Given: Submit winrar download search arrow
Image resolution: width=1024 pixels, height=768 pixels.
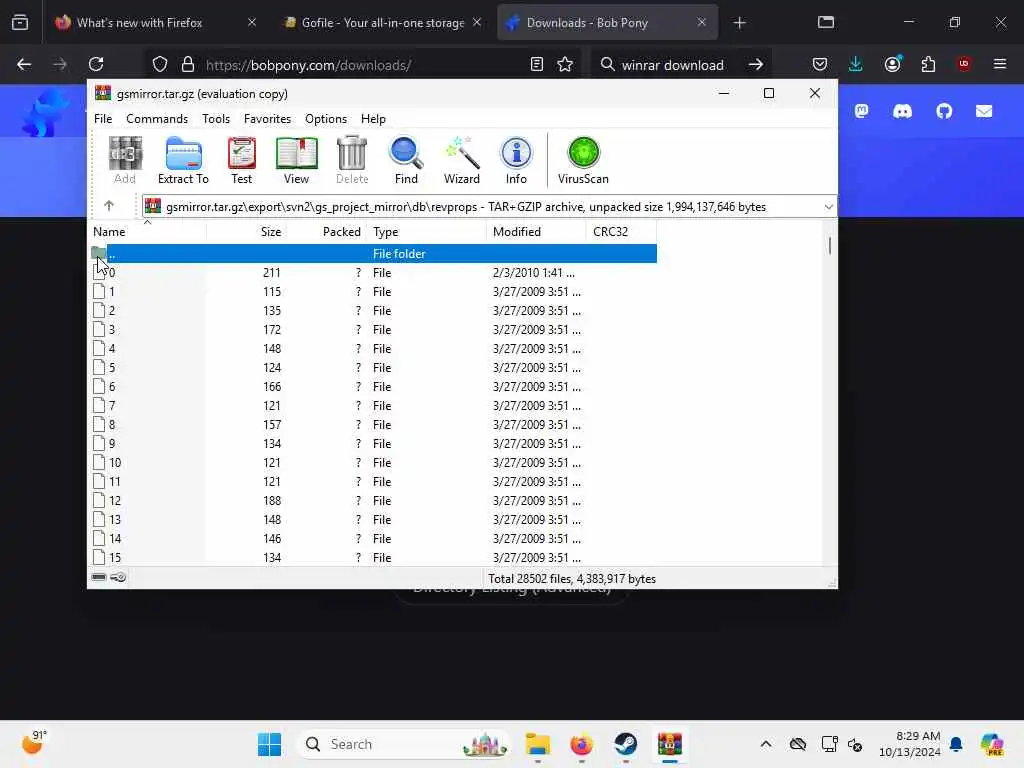Looking at the screenshot, I should coord(756,65).
